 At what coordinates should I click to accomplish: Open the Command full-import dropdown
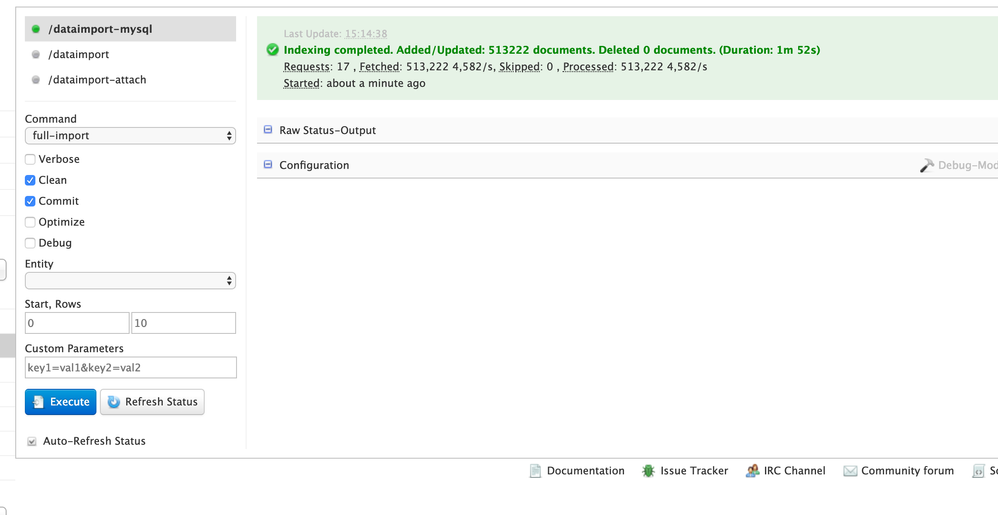coord(130,136)
